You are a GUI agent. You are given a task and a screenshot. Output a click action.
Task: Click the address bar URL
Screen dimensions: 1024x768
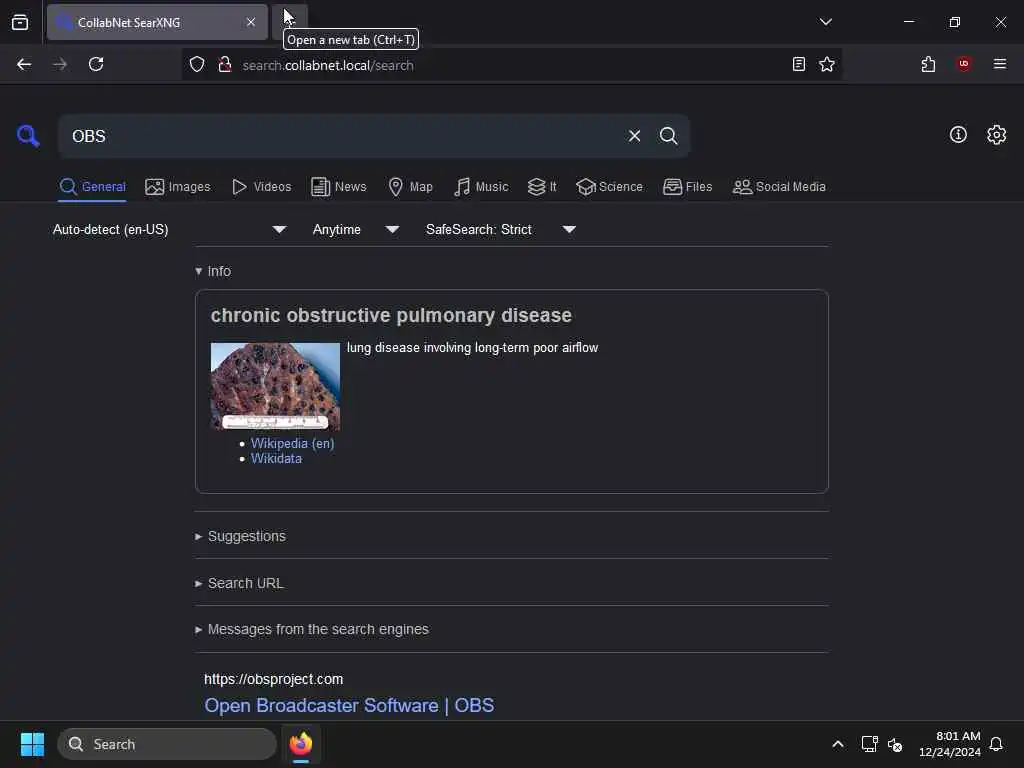point(328,65)
